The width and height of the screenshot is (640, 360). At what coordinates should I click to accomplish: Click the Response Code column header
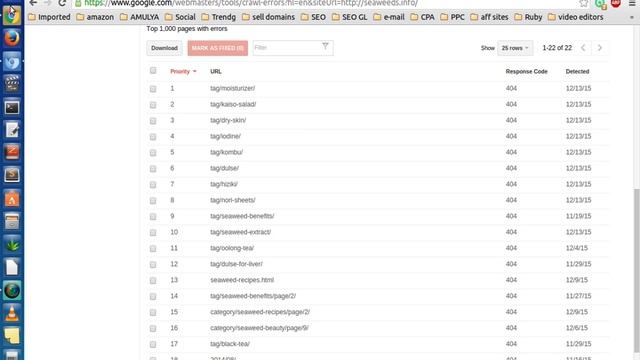coord(527,71)
